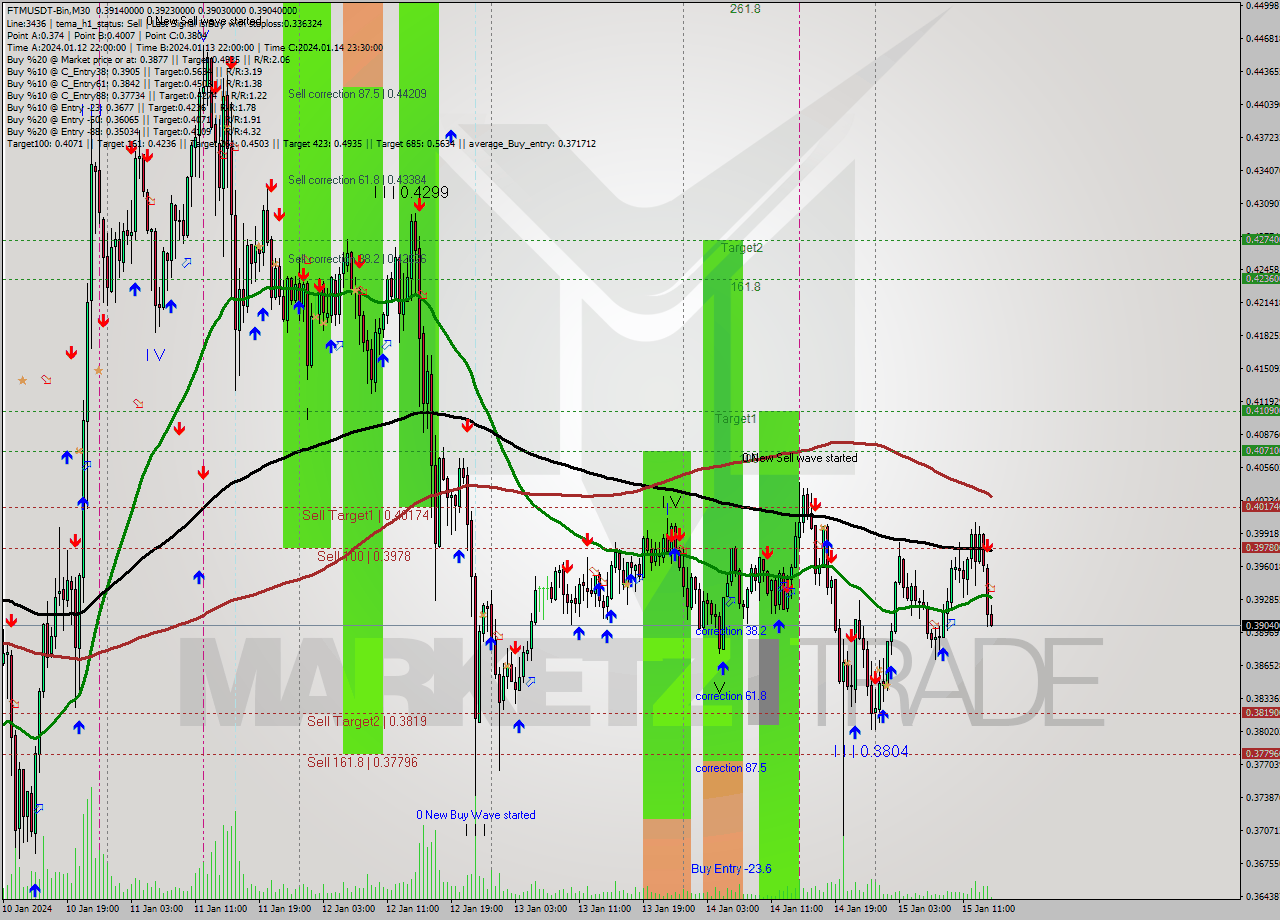Click the 'Buy %20 @ Entry -88: 0.35034' line
The image size is (1280, 920).
click(133, 132)
